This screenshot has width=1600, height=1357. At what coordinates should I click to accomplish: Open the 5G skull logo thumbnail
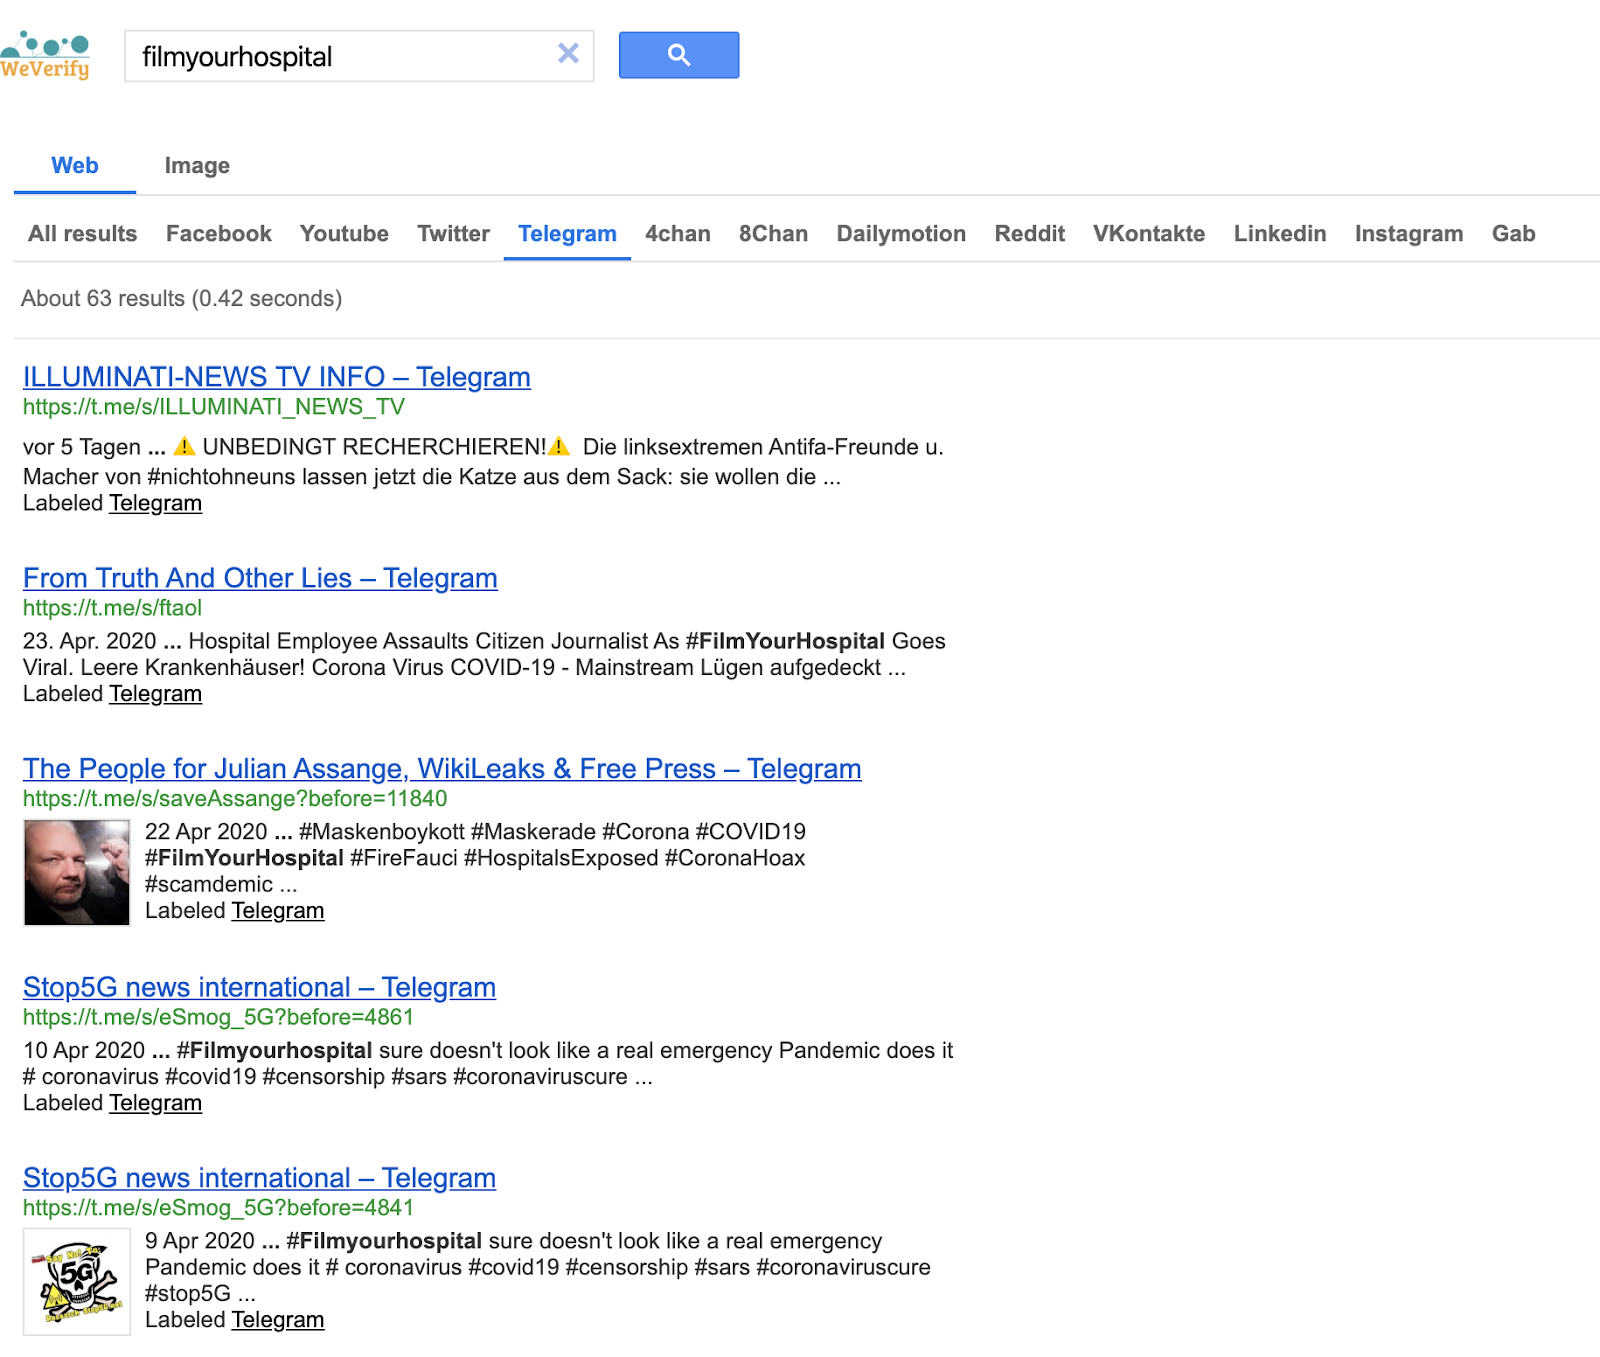pos(77,1282)
